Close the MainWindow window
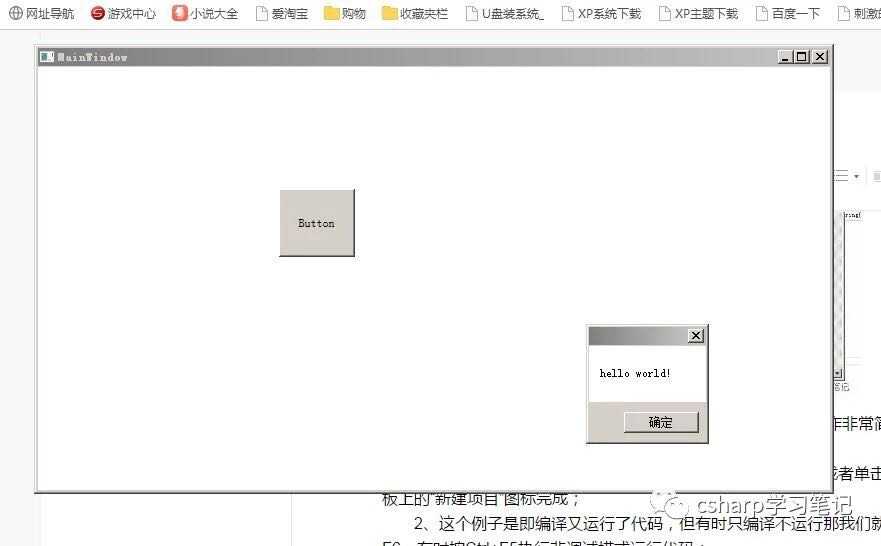The width and height of the screenshot is (881, 546). coord(820,57)
